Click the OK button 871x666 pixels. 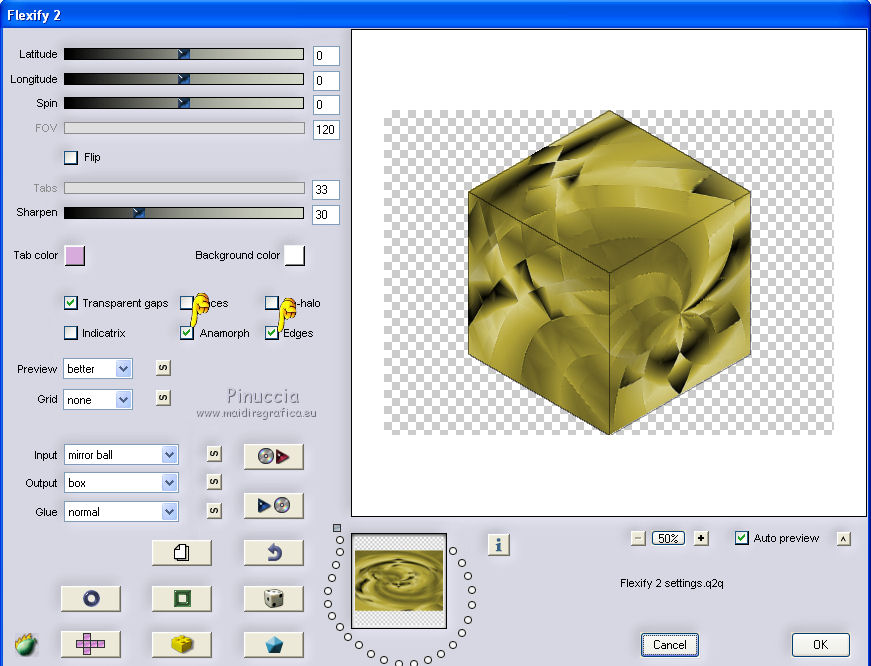[820, 645]
